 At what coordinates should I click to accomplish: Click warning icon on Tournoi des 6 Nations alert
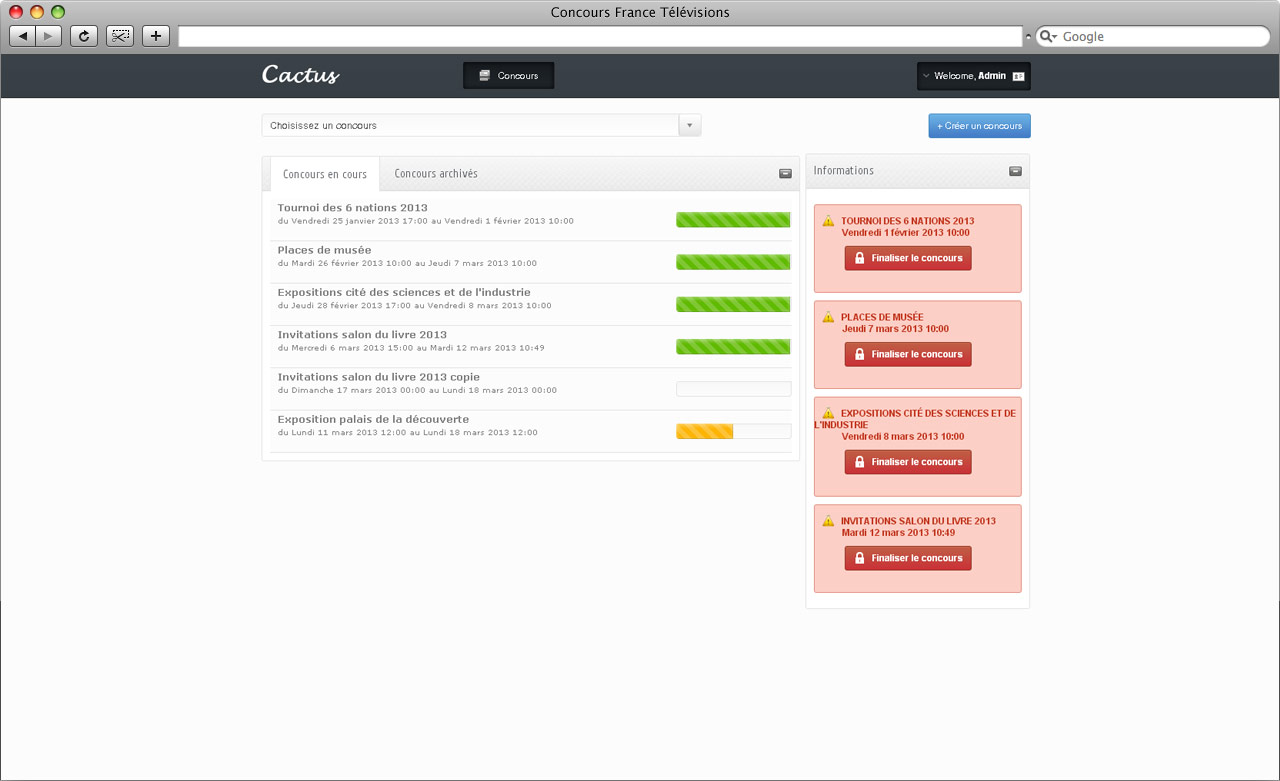click(x=828, y=221)
